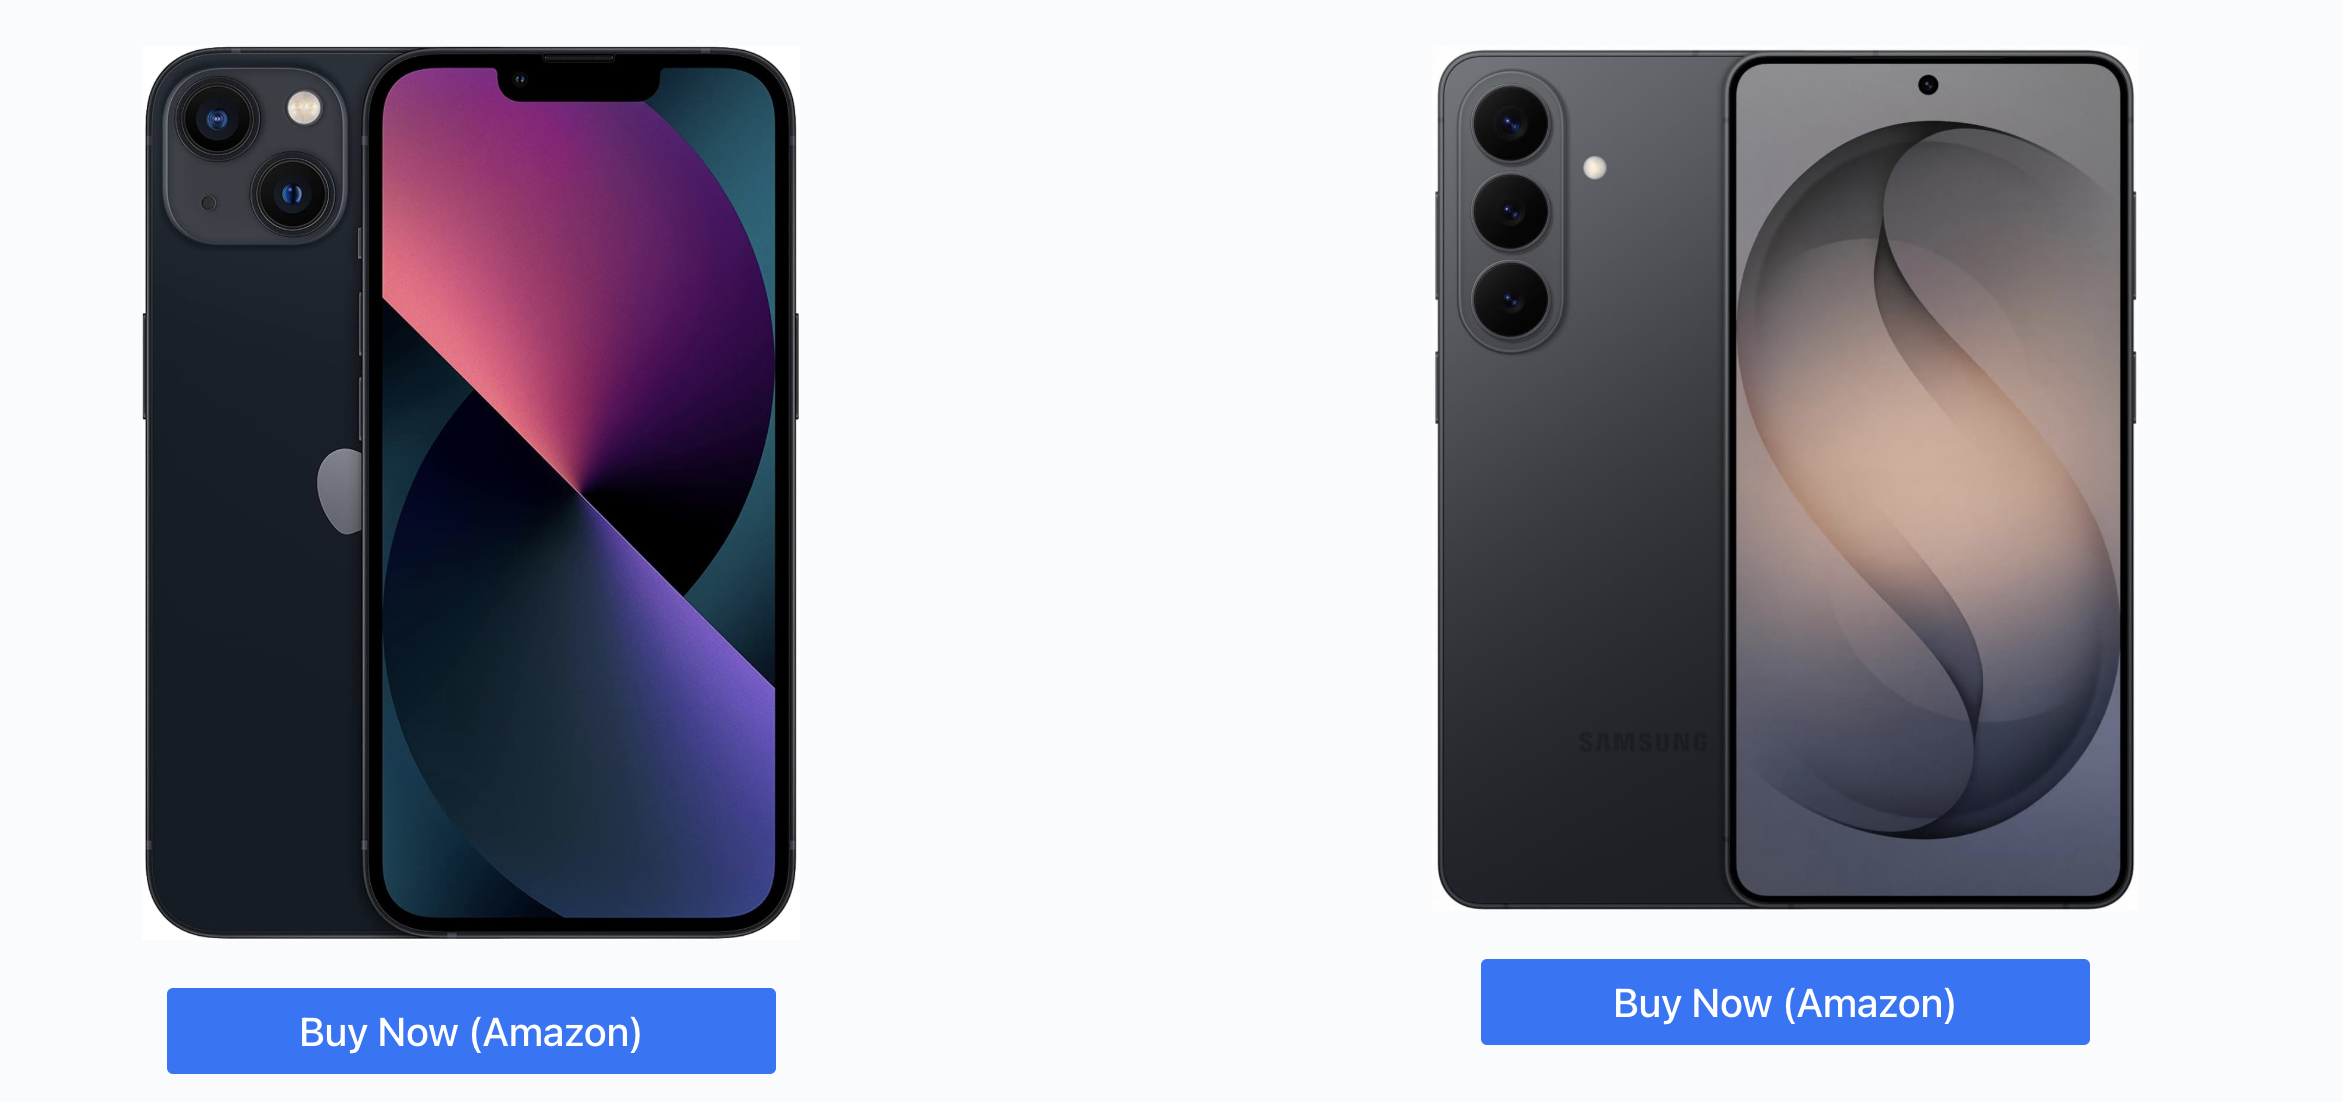Click the iPhone's square camera module housing
This screenshot has width=2342, height=1102.
tap(255, 156)
